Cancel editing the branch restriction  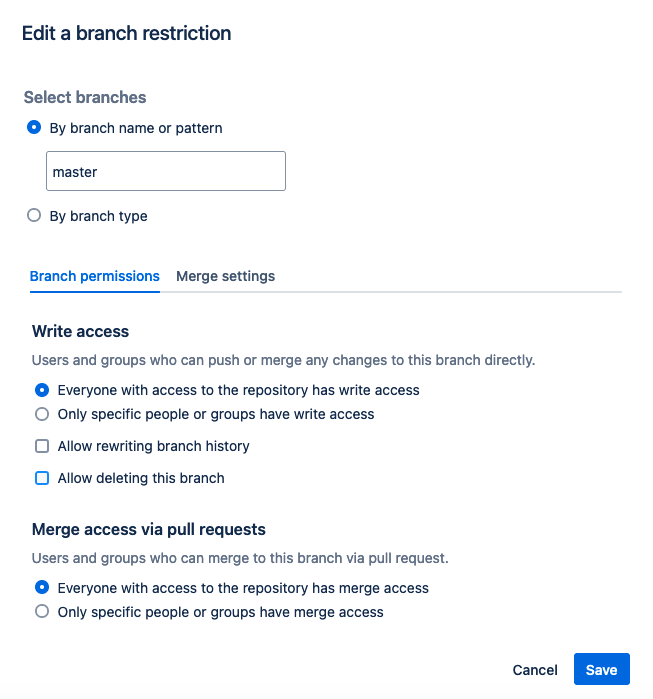pos(535,670)
